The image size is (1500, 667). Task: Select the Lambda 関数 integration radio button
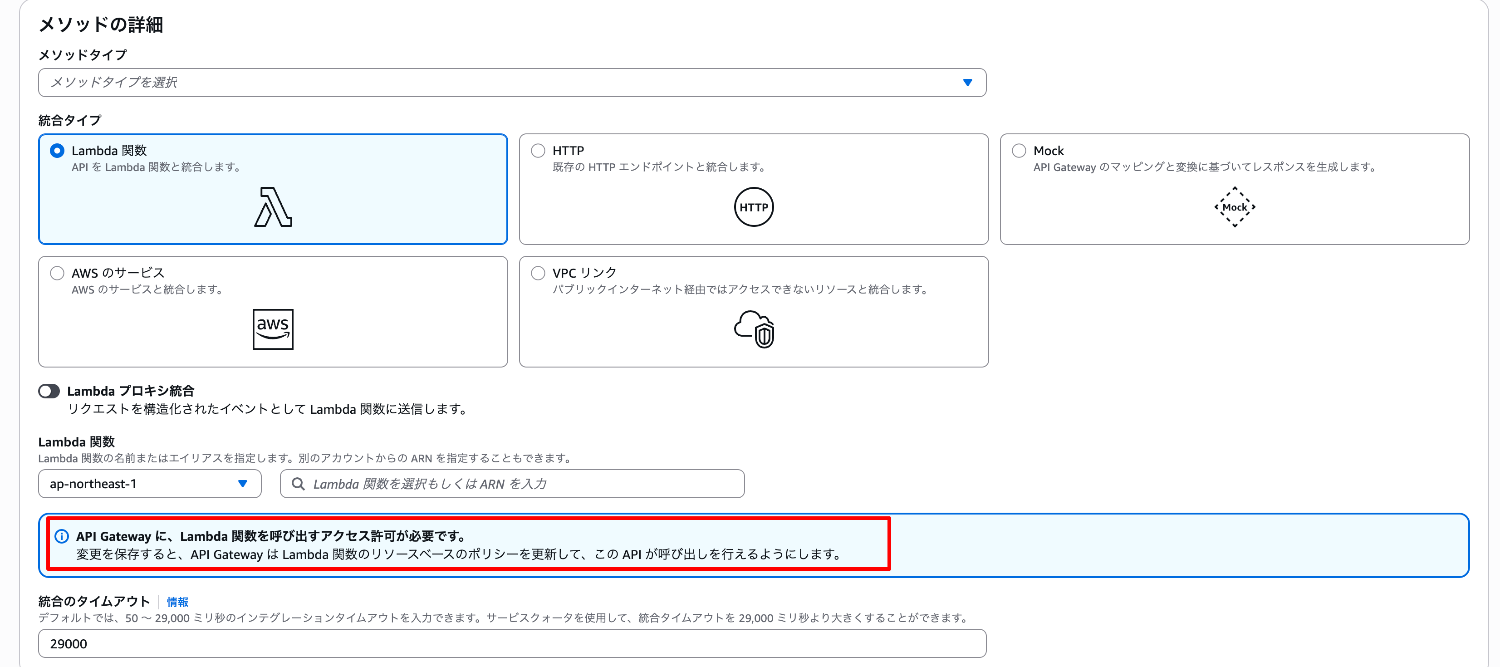pyautogui.click(x=57, y=151)
